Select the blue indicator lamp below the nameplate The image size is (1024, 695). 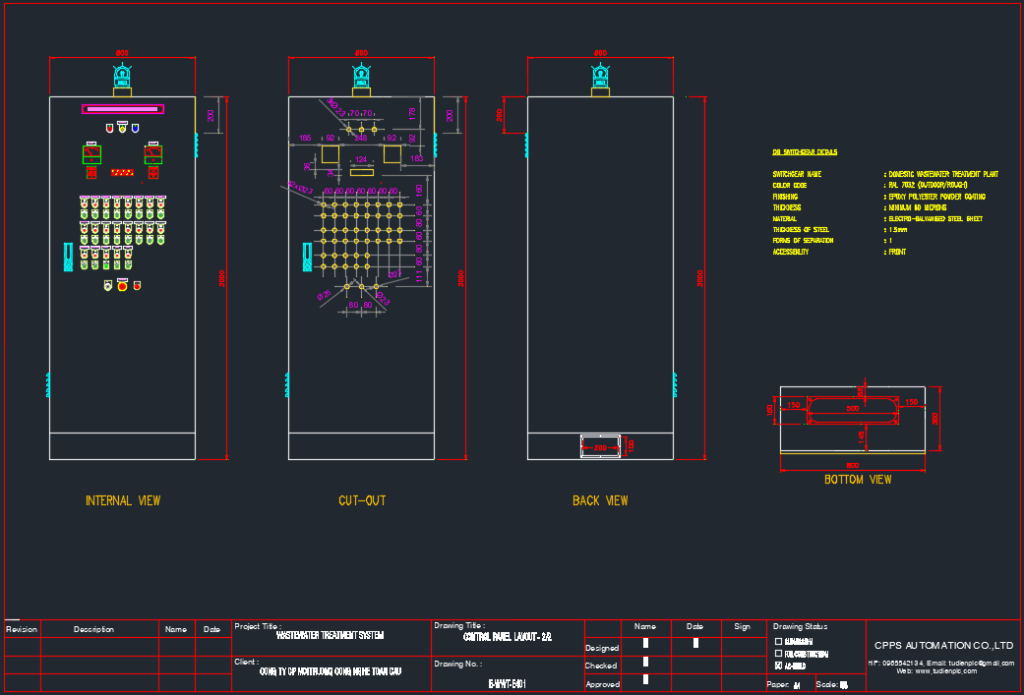tap(134, 127)
